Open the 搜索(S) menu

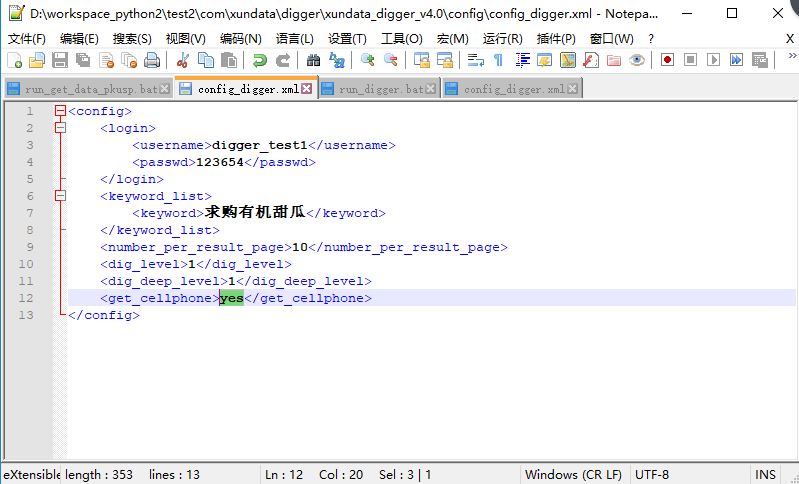(132, 39)
